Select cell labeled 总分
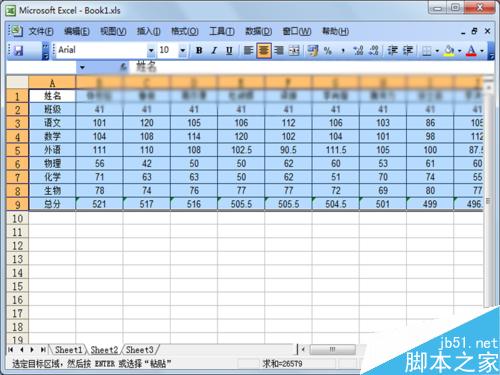Viewport: 500px width, 375px height. click(x=52, y=204)
